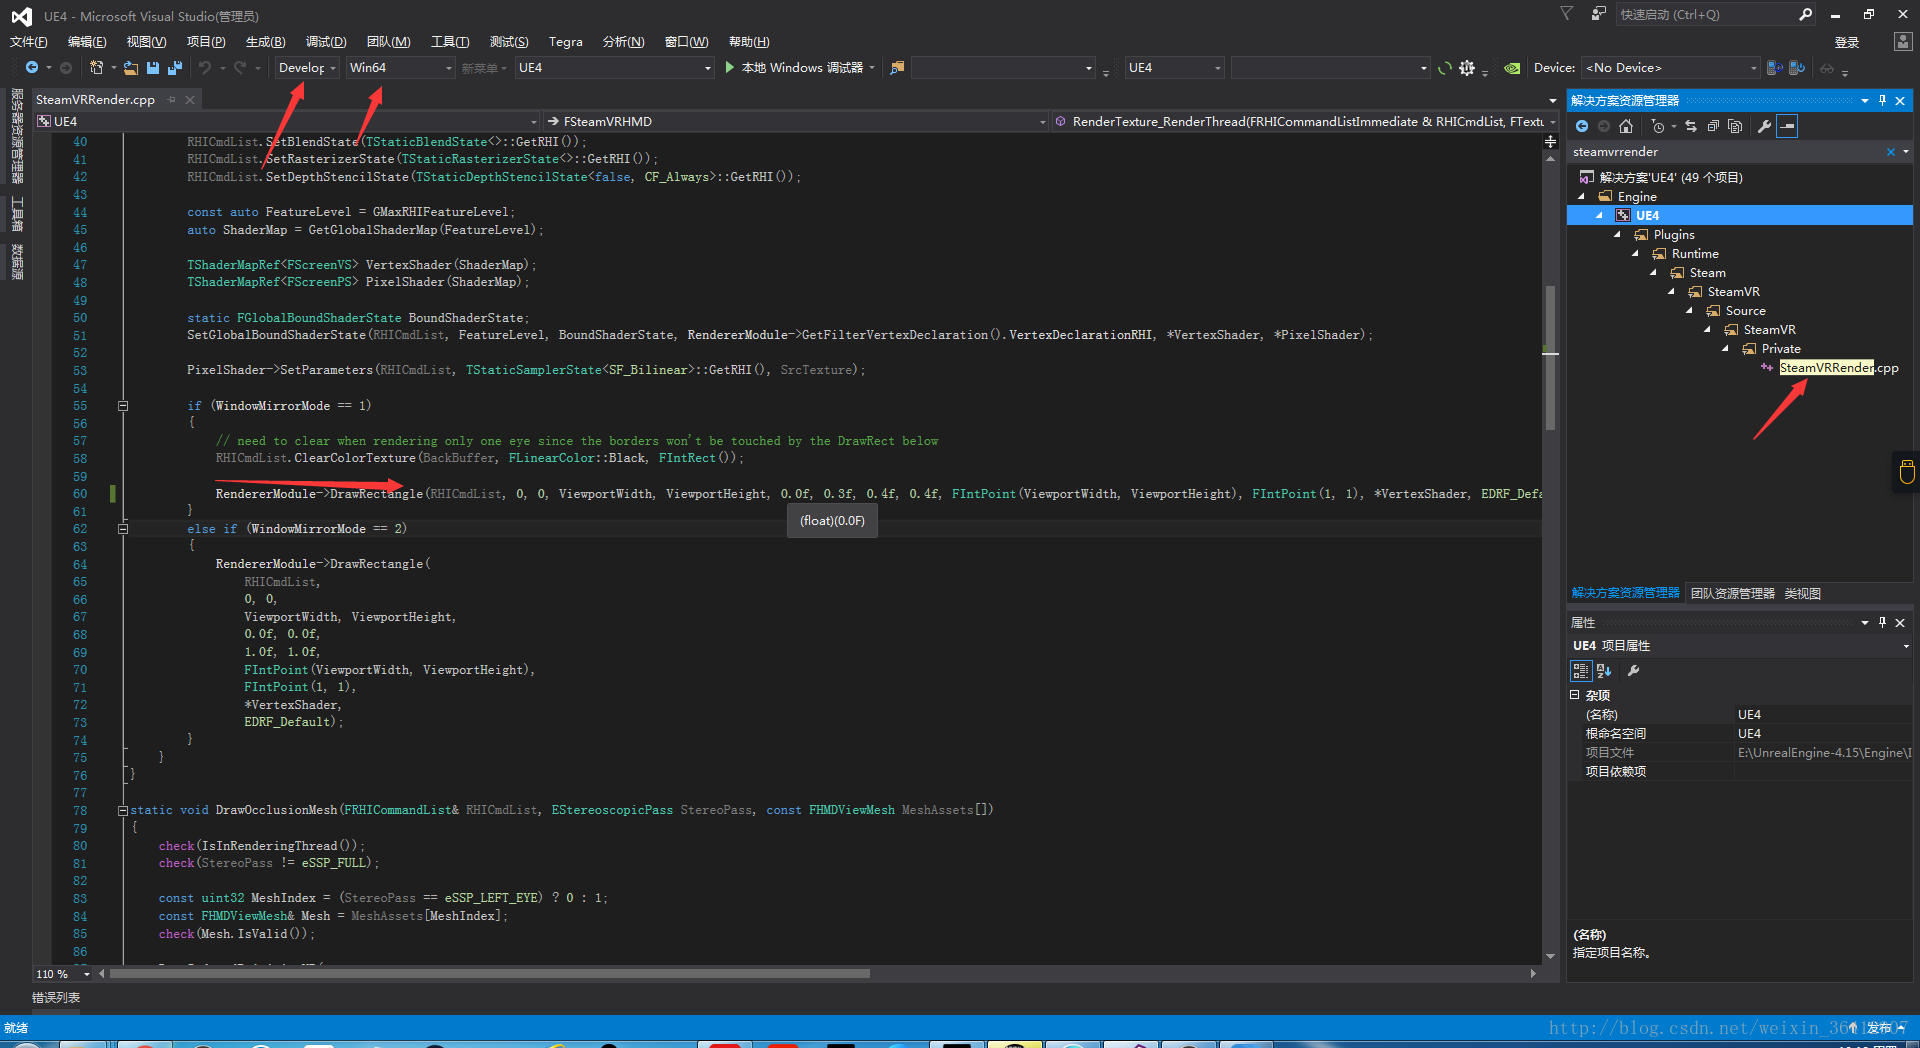This screenshot has width=1920, height=1048.
Task: Open the 错误列表 error list panel
Action: (56, 998)
